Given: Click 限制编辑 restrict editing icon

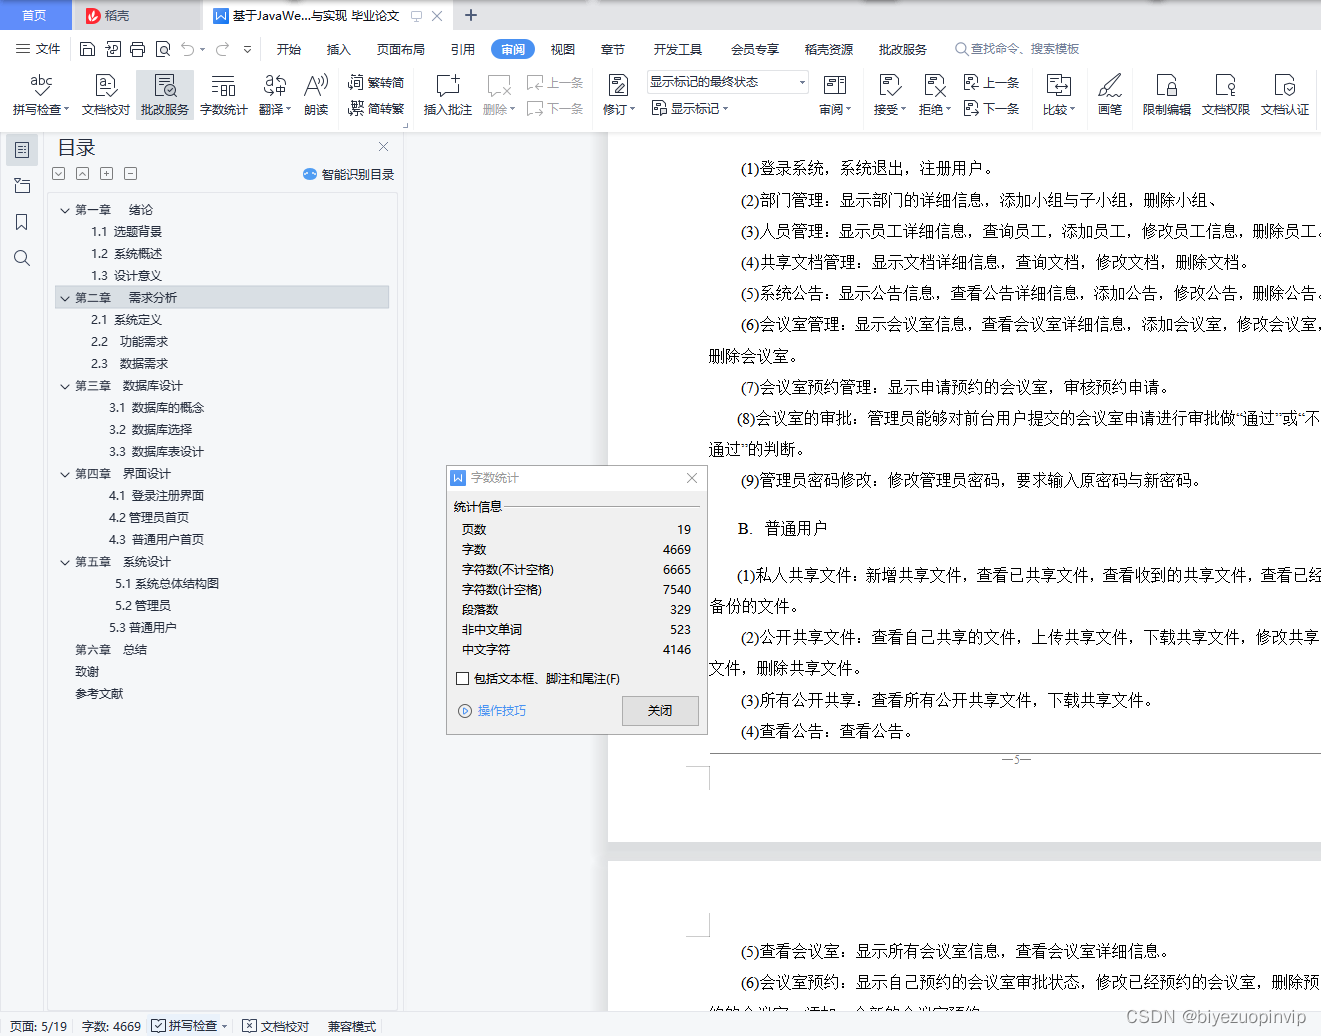Looking at the screenshot, I should click(1167, 95).
